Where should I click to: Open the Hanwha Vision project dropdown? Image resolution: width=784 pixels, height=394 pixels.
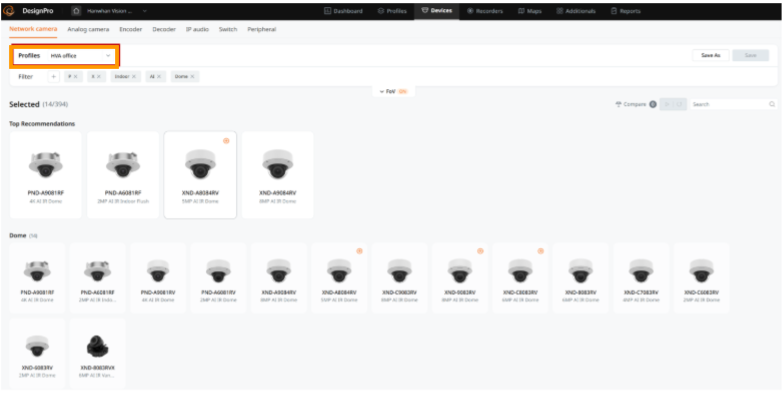117,10
